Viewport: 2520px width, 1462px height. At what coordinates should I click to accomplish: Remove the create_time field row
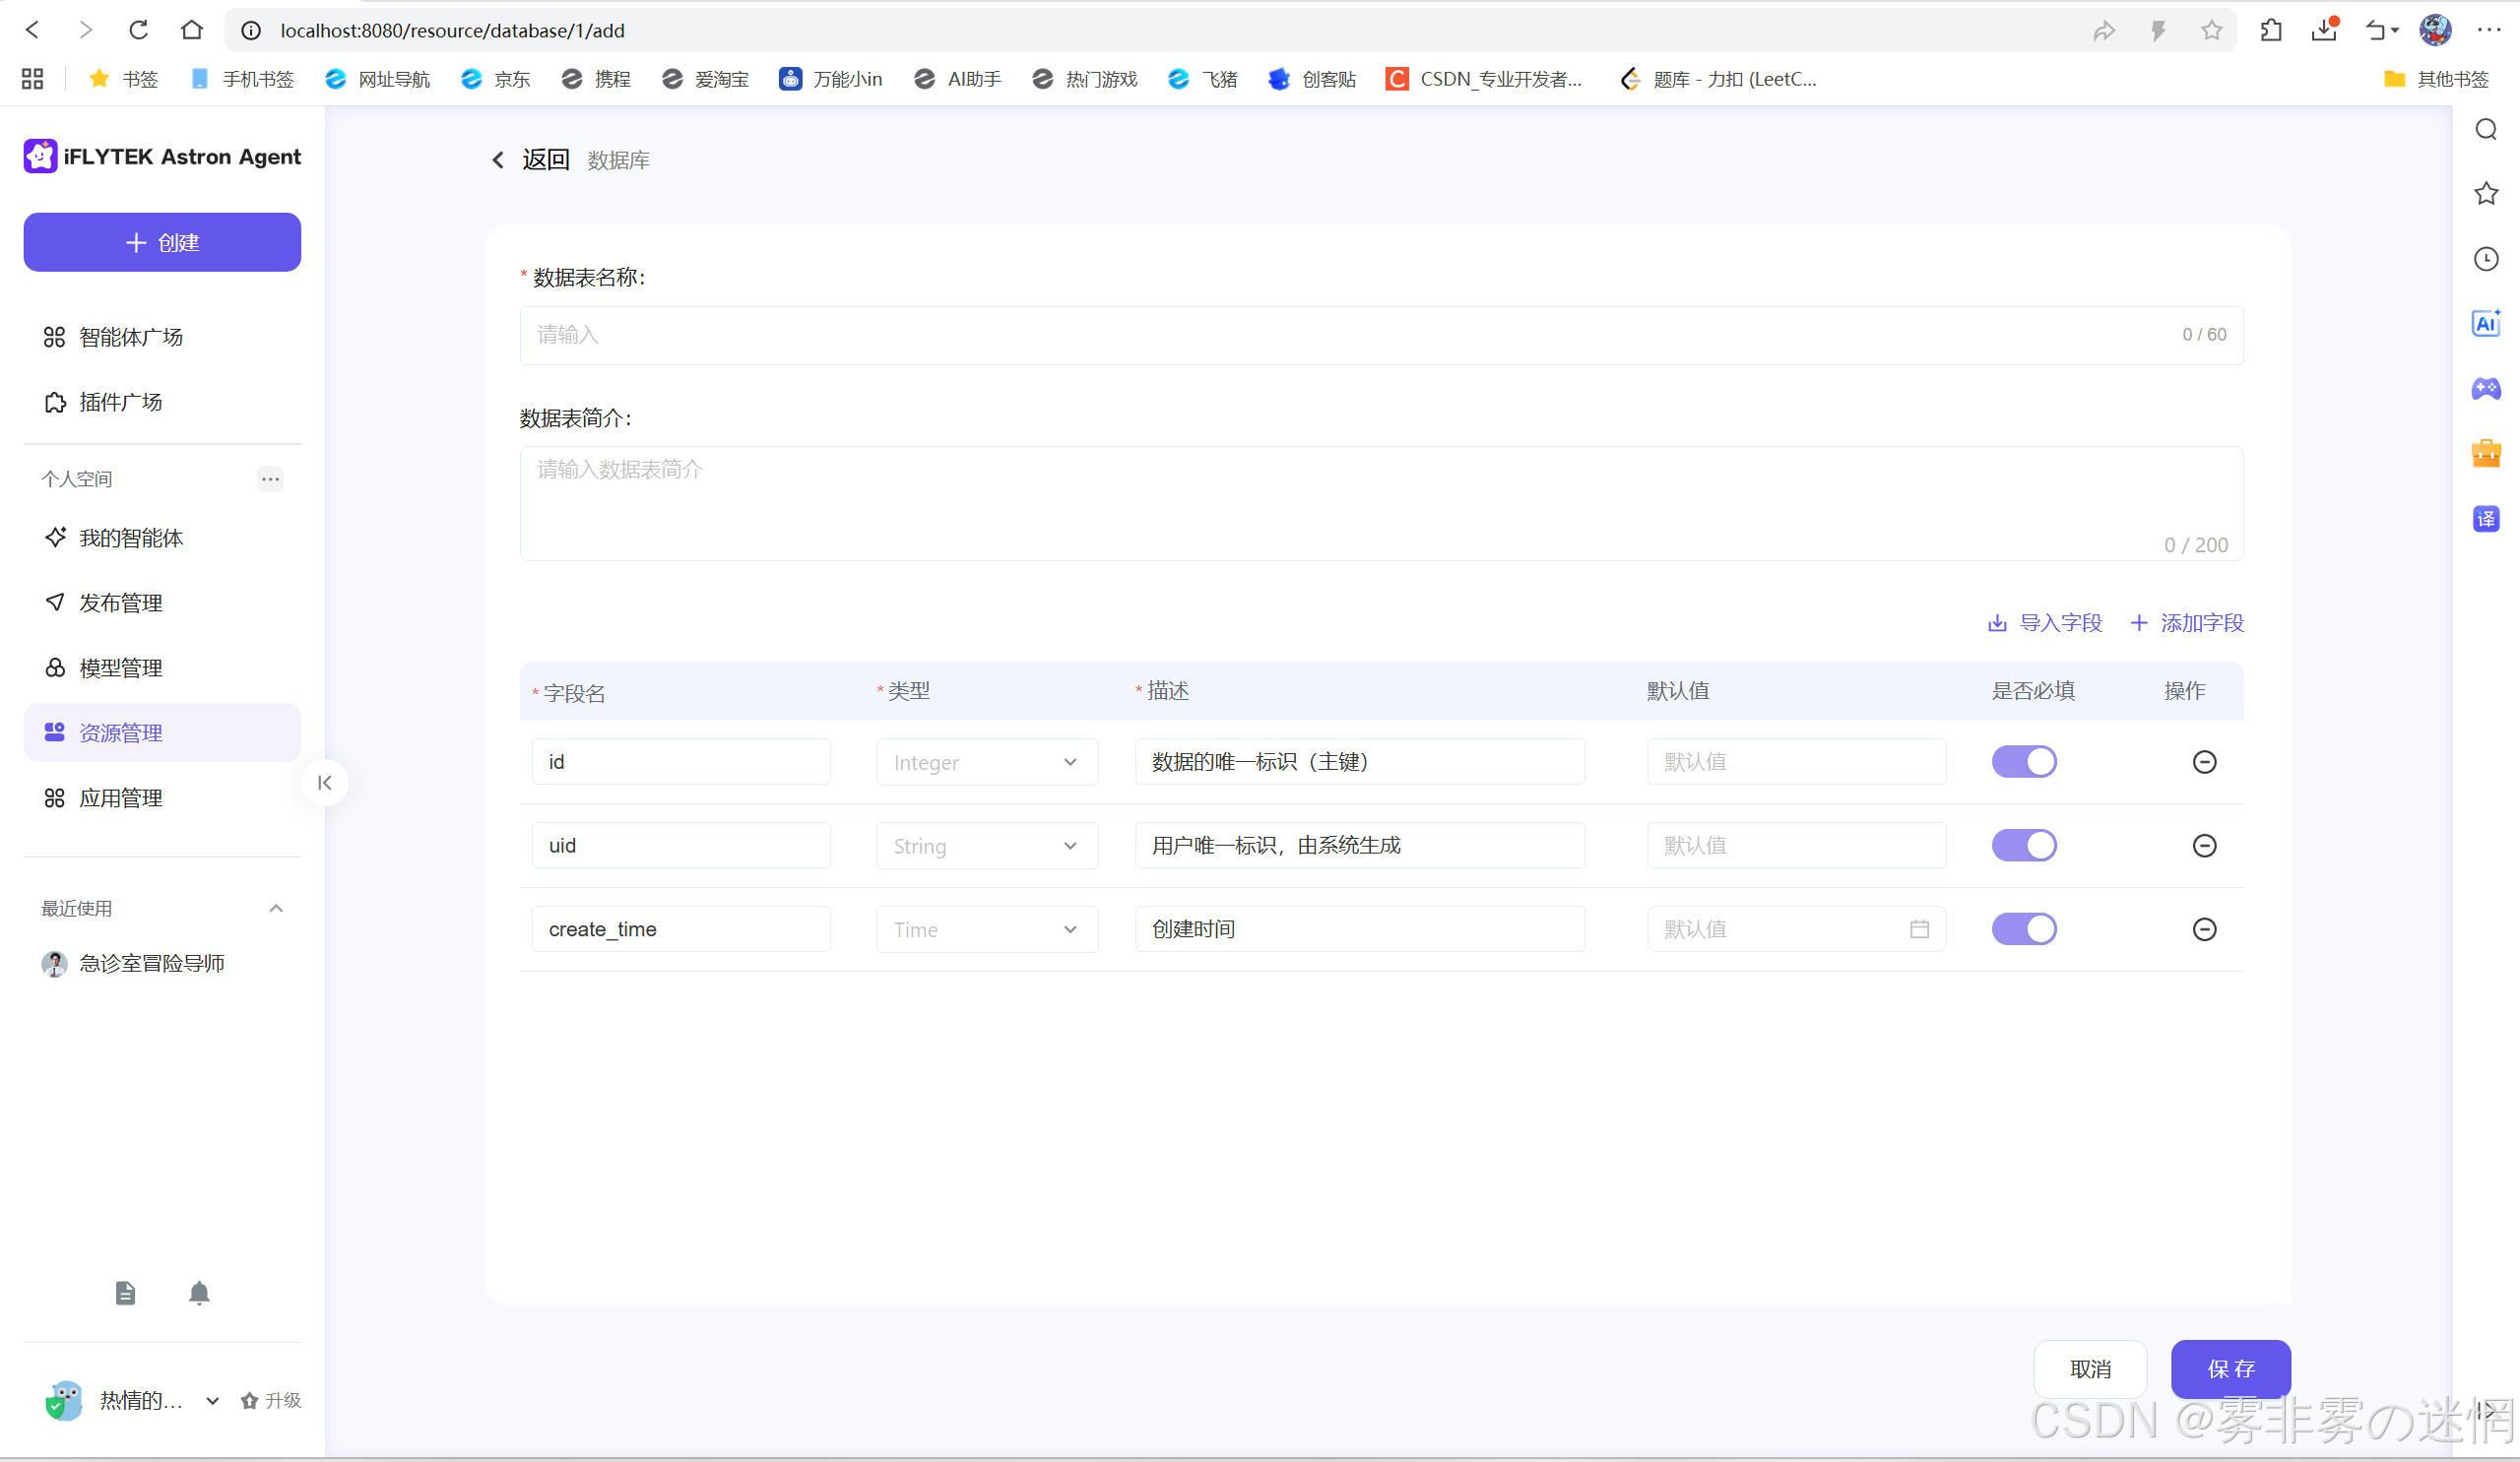pyautogui.click(x=2204, y=929)
